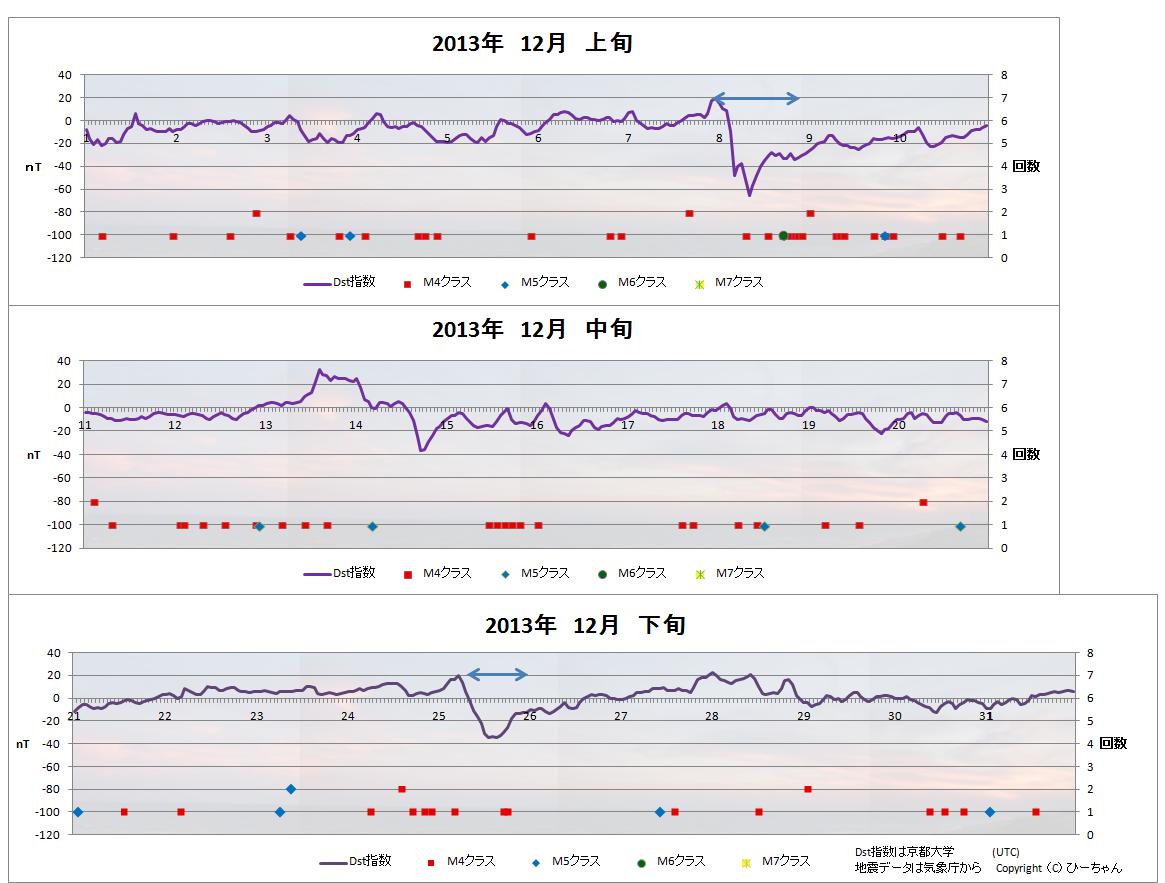Click M4クラス red square legend icon in 上旬 chart
This screenshot has width=1165, height=883.
coord(408,284)
